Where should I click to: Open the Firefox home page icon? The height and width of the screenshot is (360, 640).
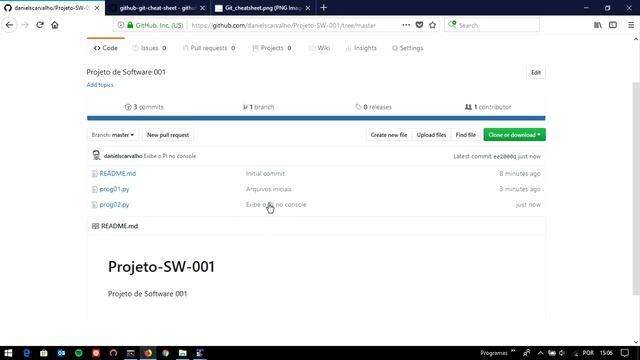(x=55, y=25)
